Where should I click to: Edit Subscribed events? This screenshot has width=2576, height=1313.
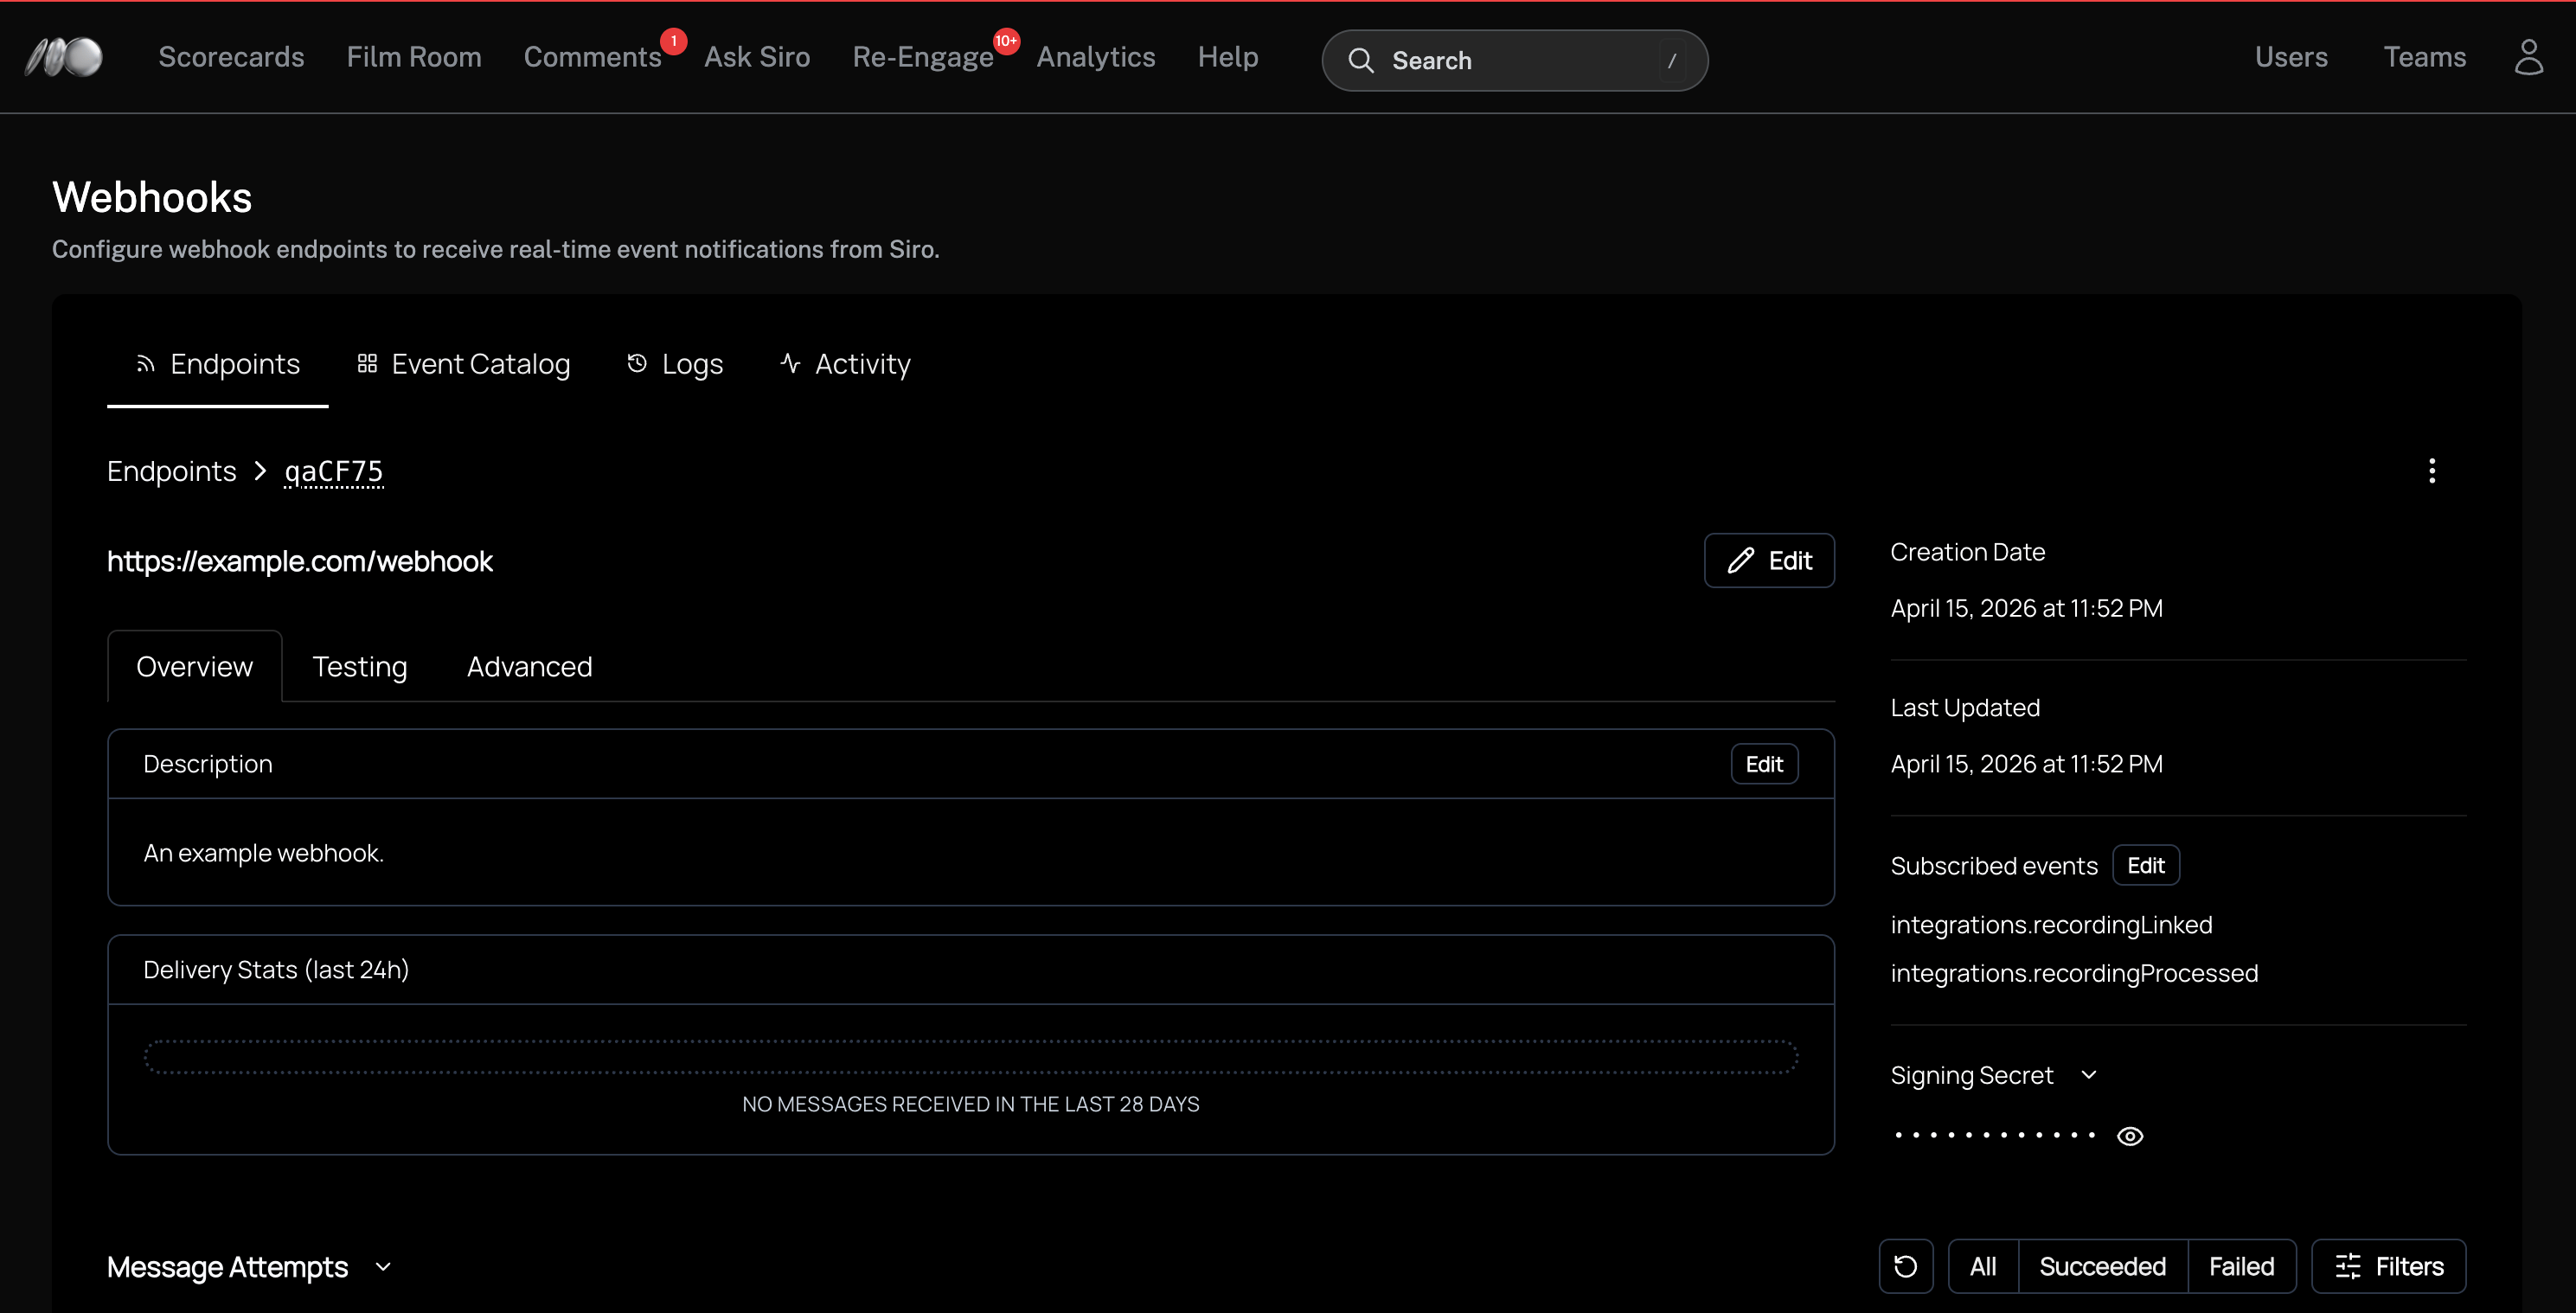point(2146,865)
